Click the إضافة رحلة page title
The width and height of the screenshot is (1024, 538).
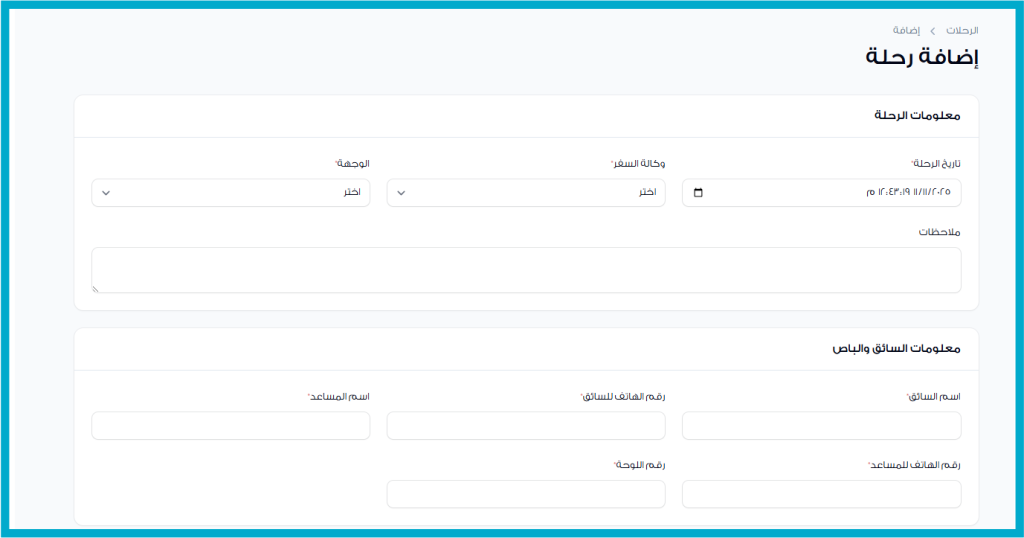coord(921,57)
